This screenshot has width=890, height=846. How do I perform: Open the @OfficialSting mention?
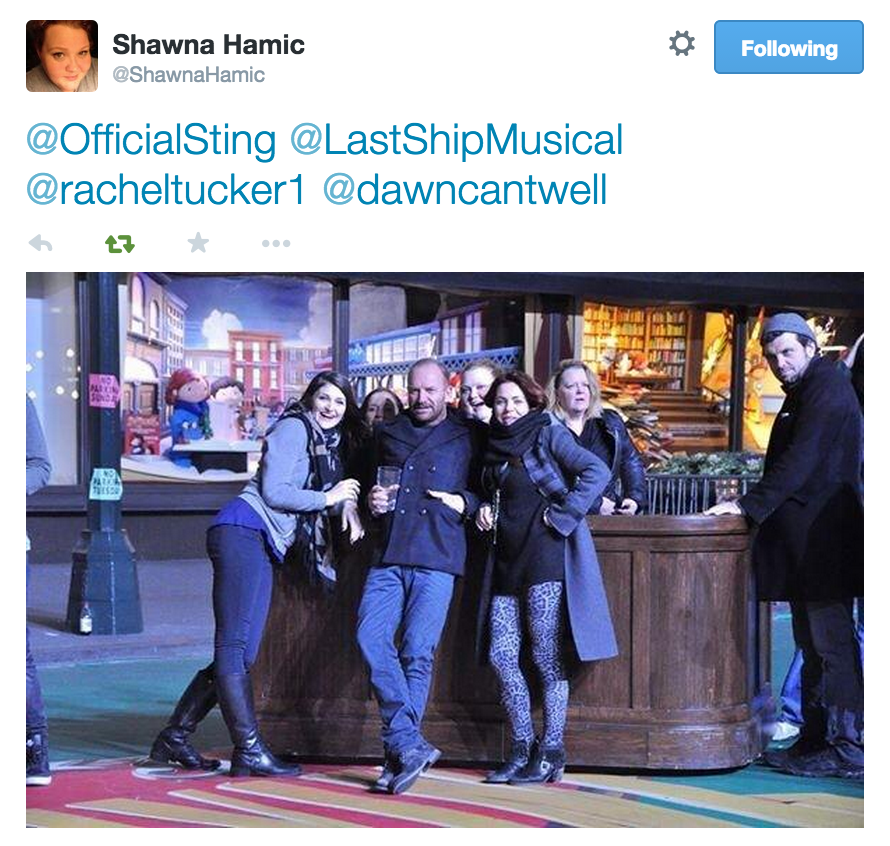[x=151, y=140]
